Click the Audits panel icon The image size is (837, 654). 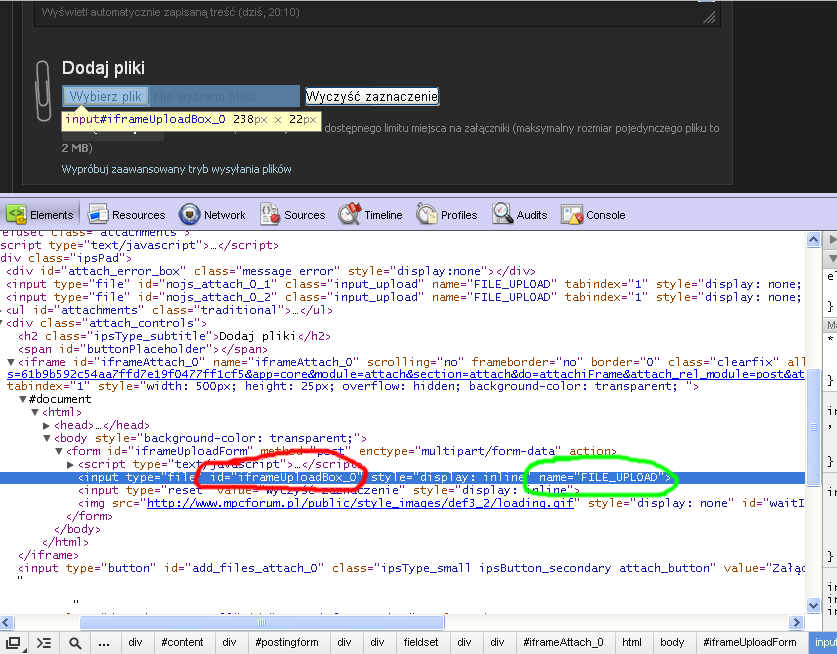(x=502, y=214)
